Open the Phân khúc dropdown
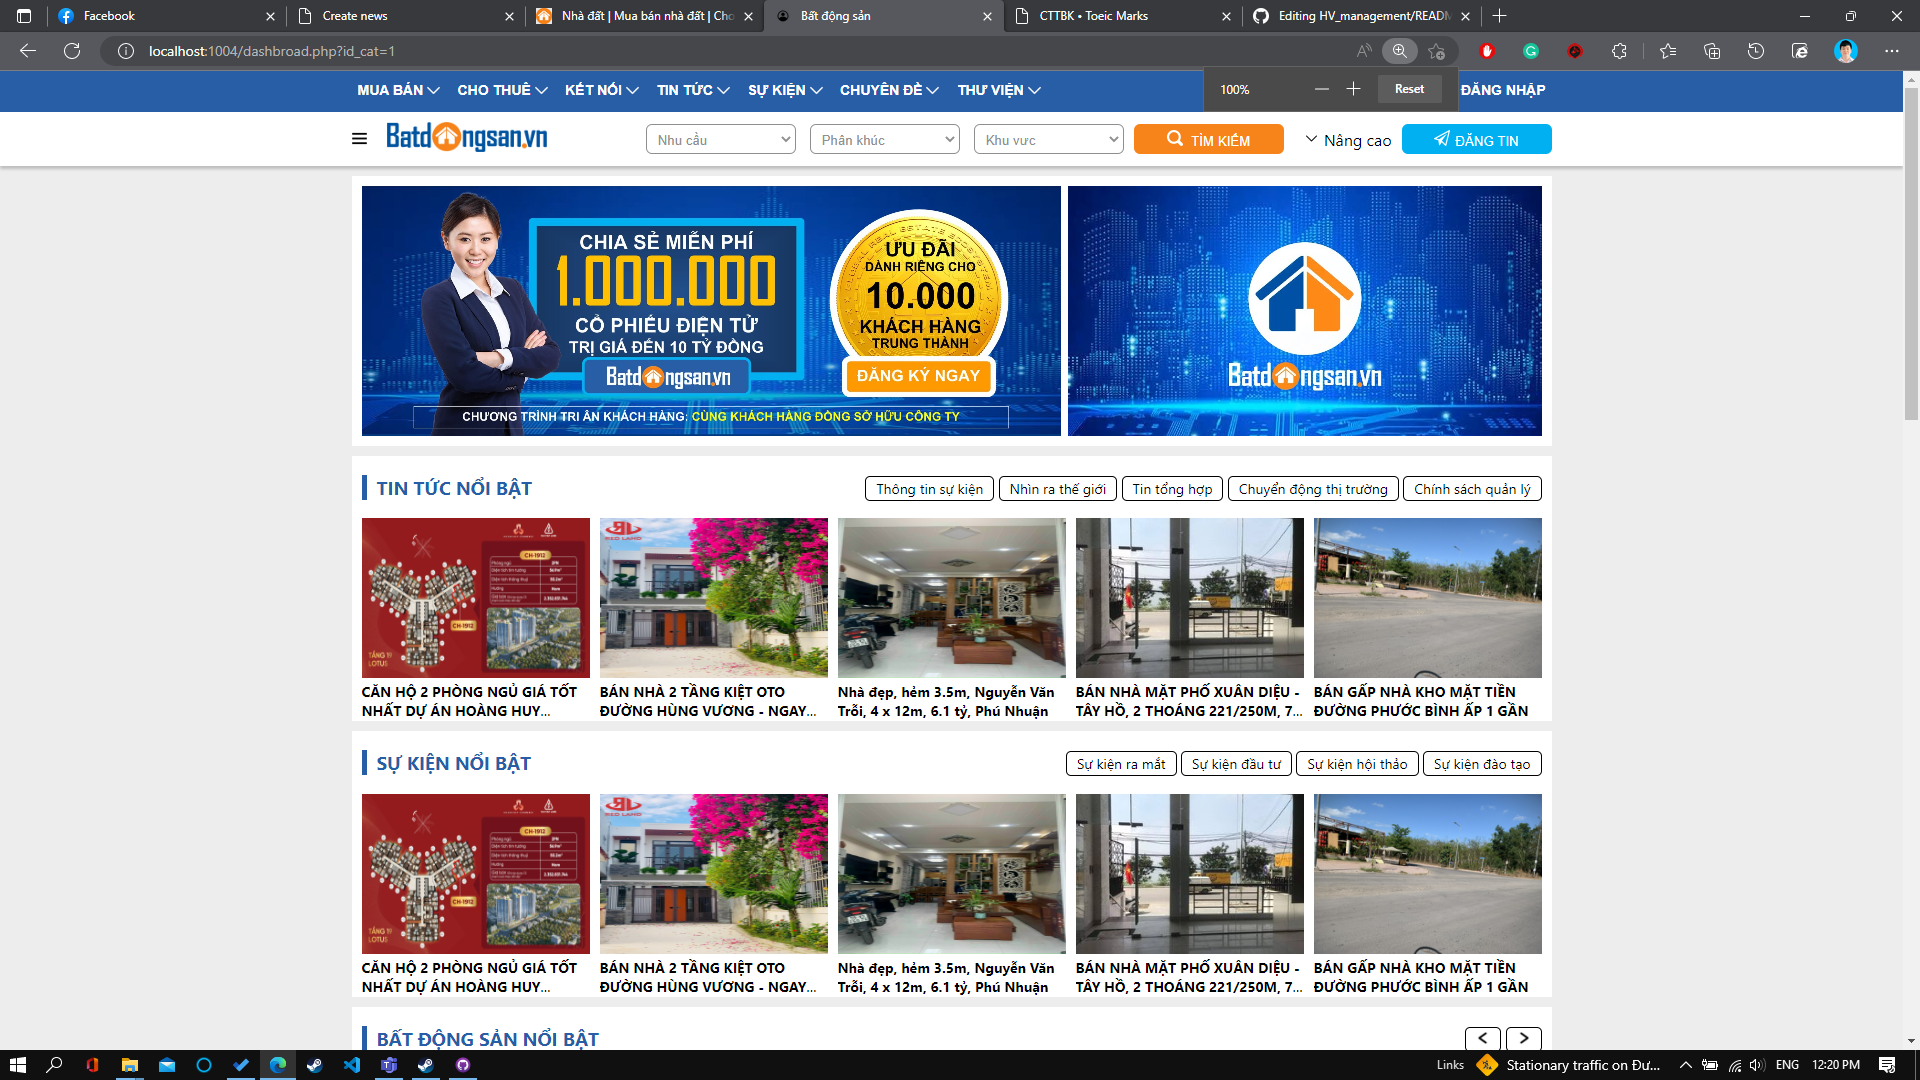Viewport: 1920px width, 1080px height. click(884, 140)
